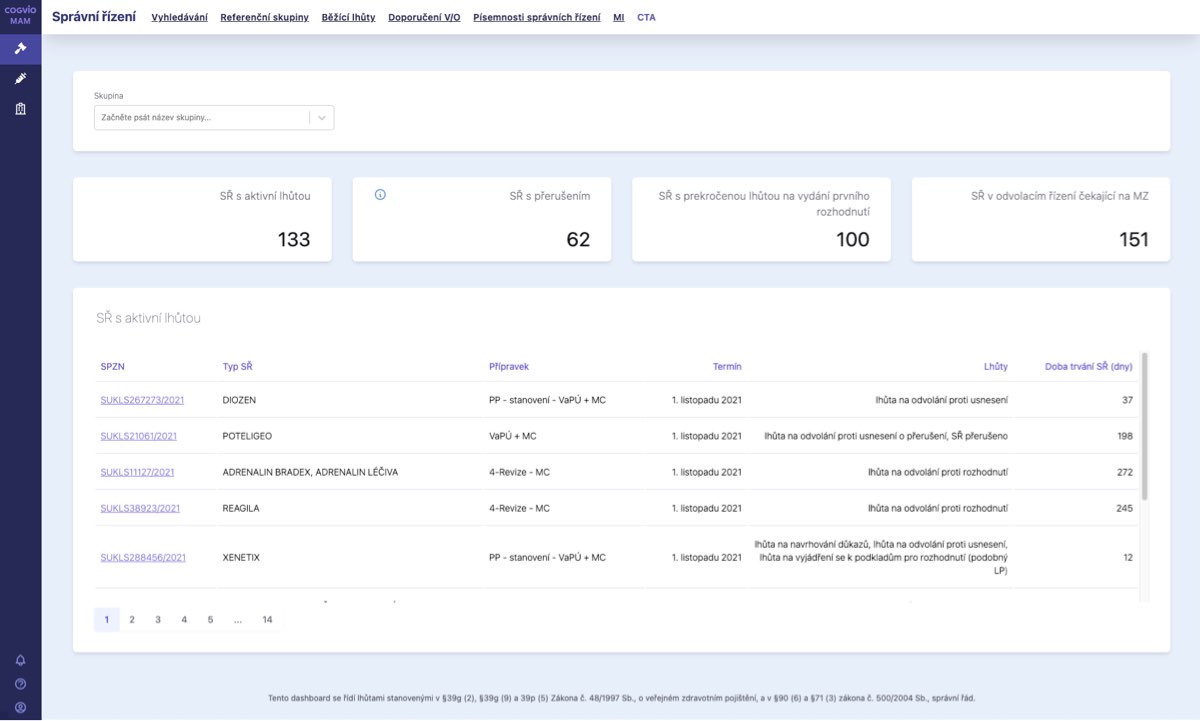Open link SUKLS288456/2021
This screenshot has height=721, width=1200.
coord(143,557)
